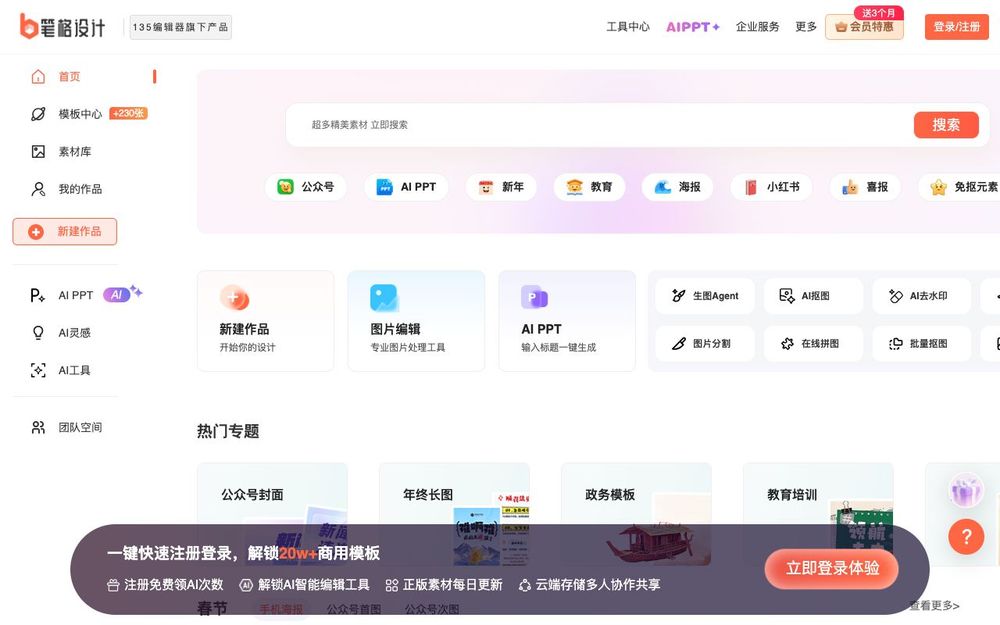Click the 立即登录体验 button

[832, 567]
